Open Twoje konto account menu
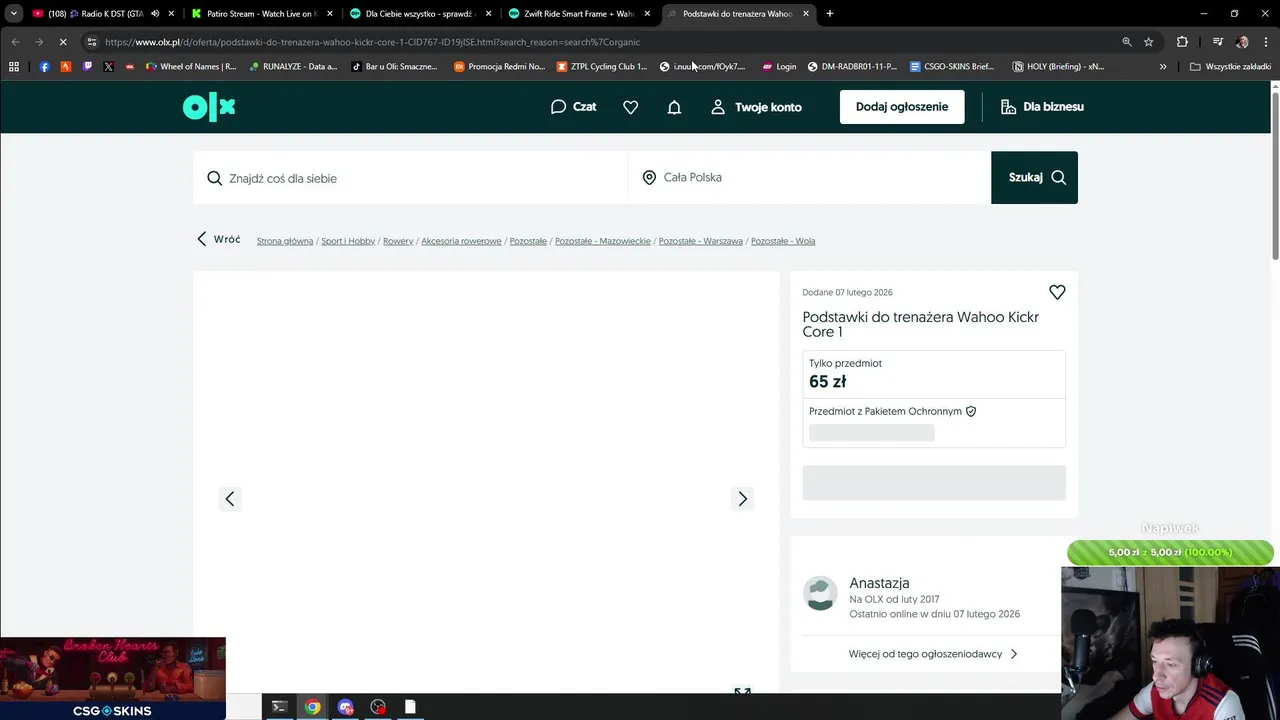Screen dimensions: 1280x720 [756, 107]
